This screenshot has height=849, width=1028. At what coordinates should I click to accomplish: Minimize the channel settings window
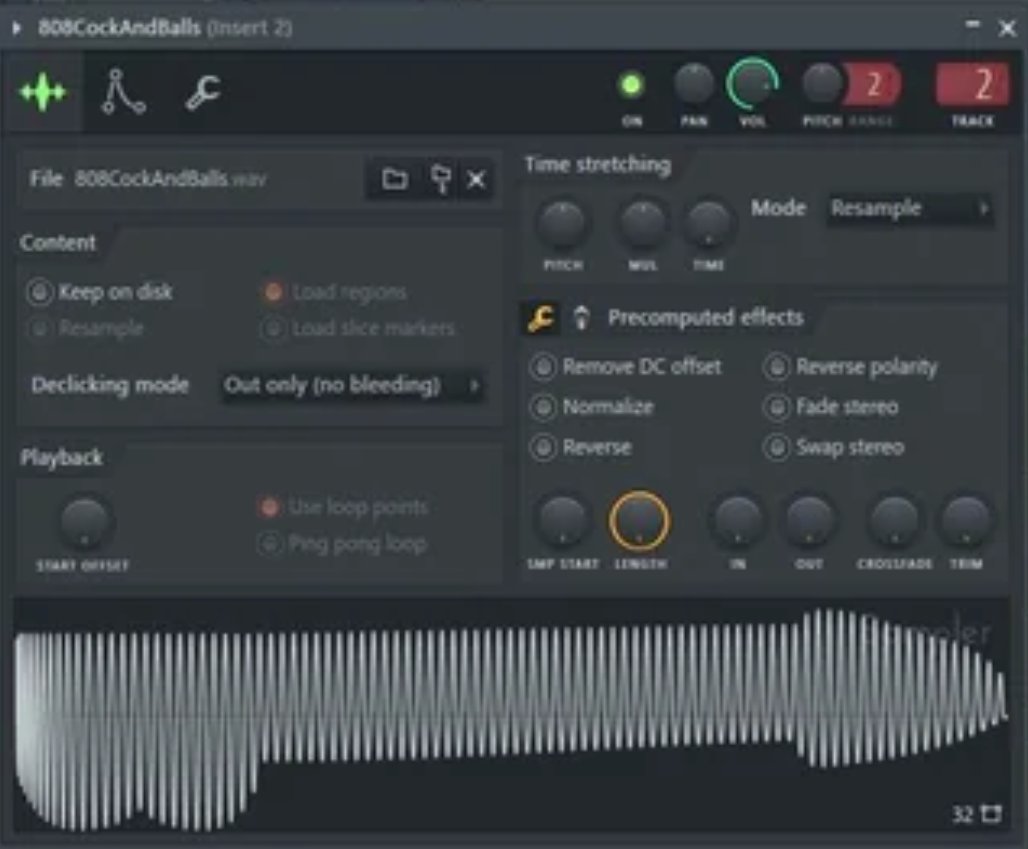coord(974,26)
